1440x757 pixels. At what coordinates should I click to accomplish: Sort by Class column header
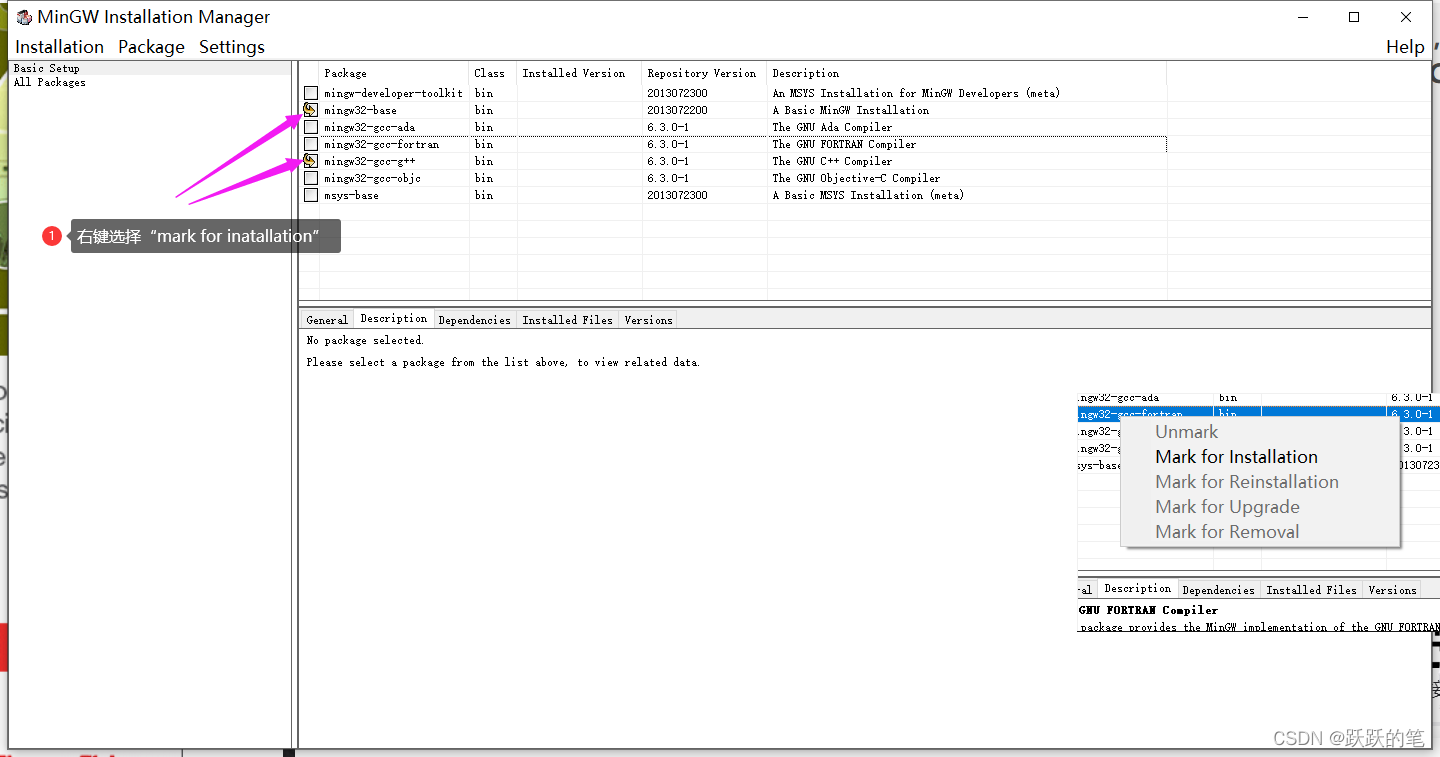[493, 73]
